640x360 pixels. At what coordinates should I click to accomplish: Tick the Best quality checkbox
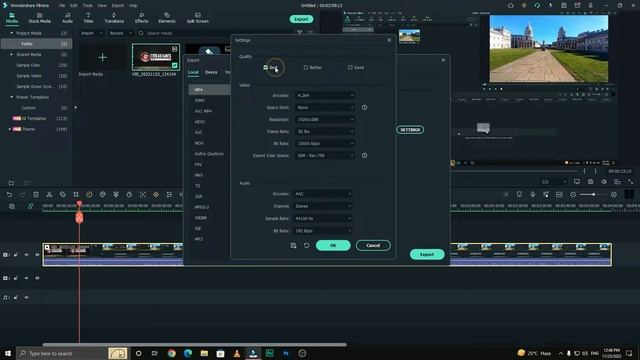(266, 67)
